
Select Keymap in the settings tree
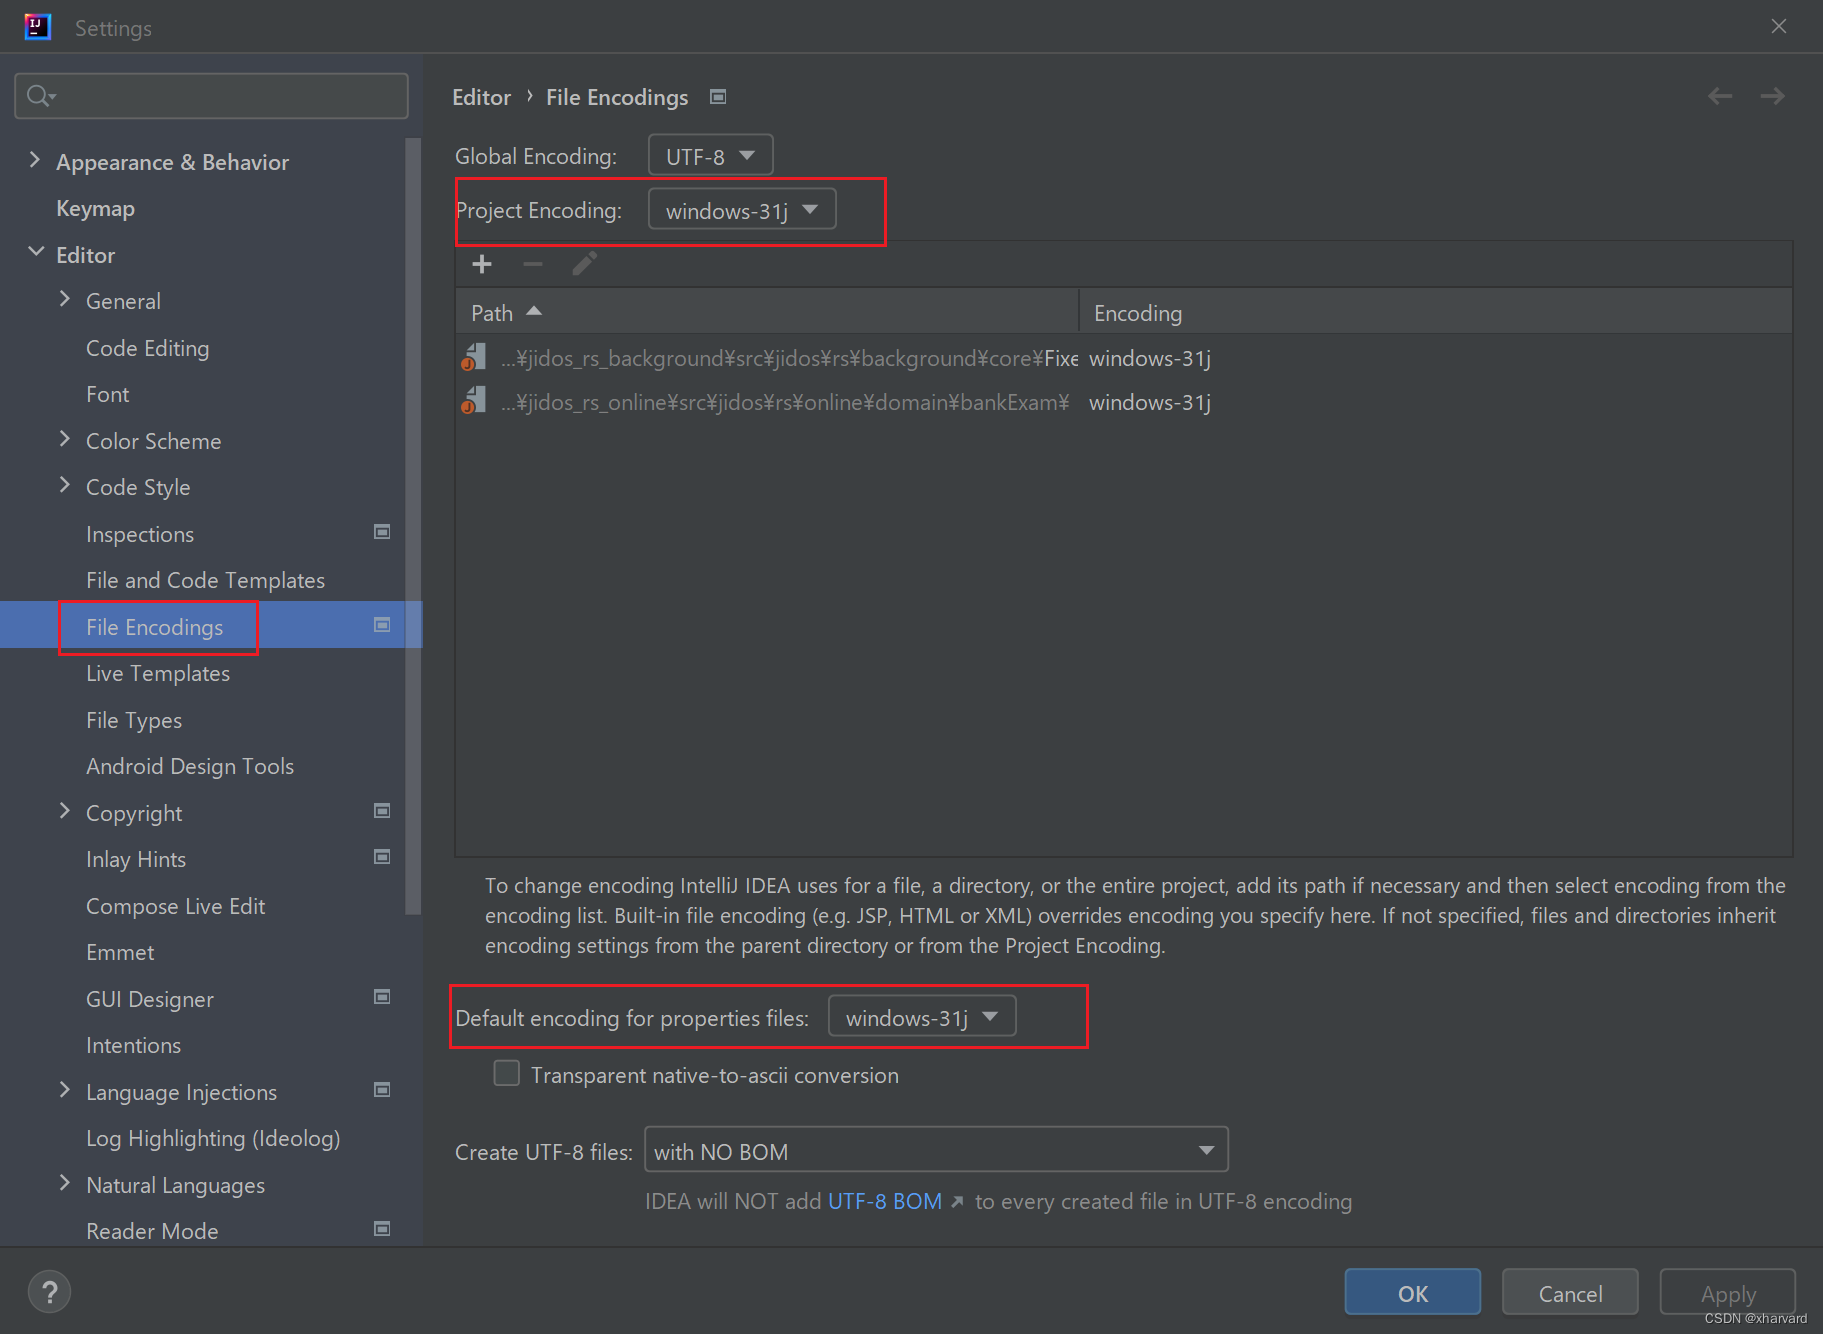click(95, 207)
